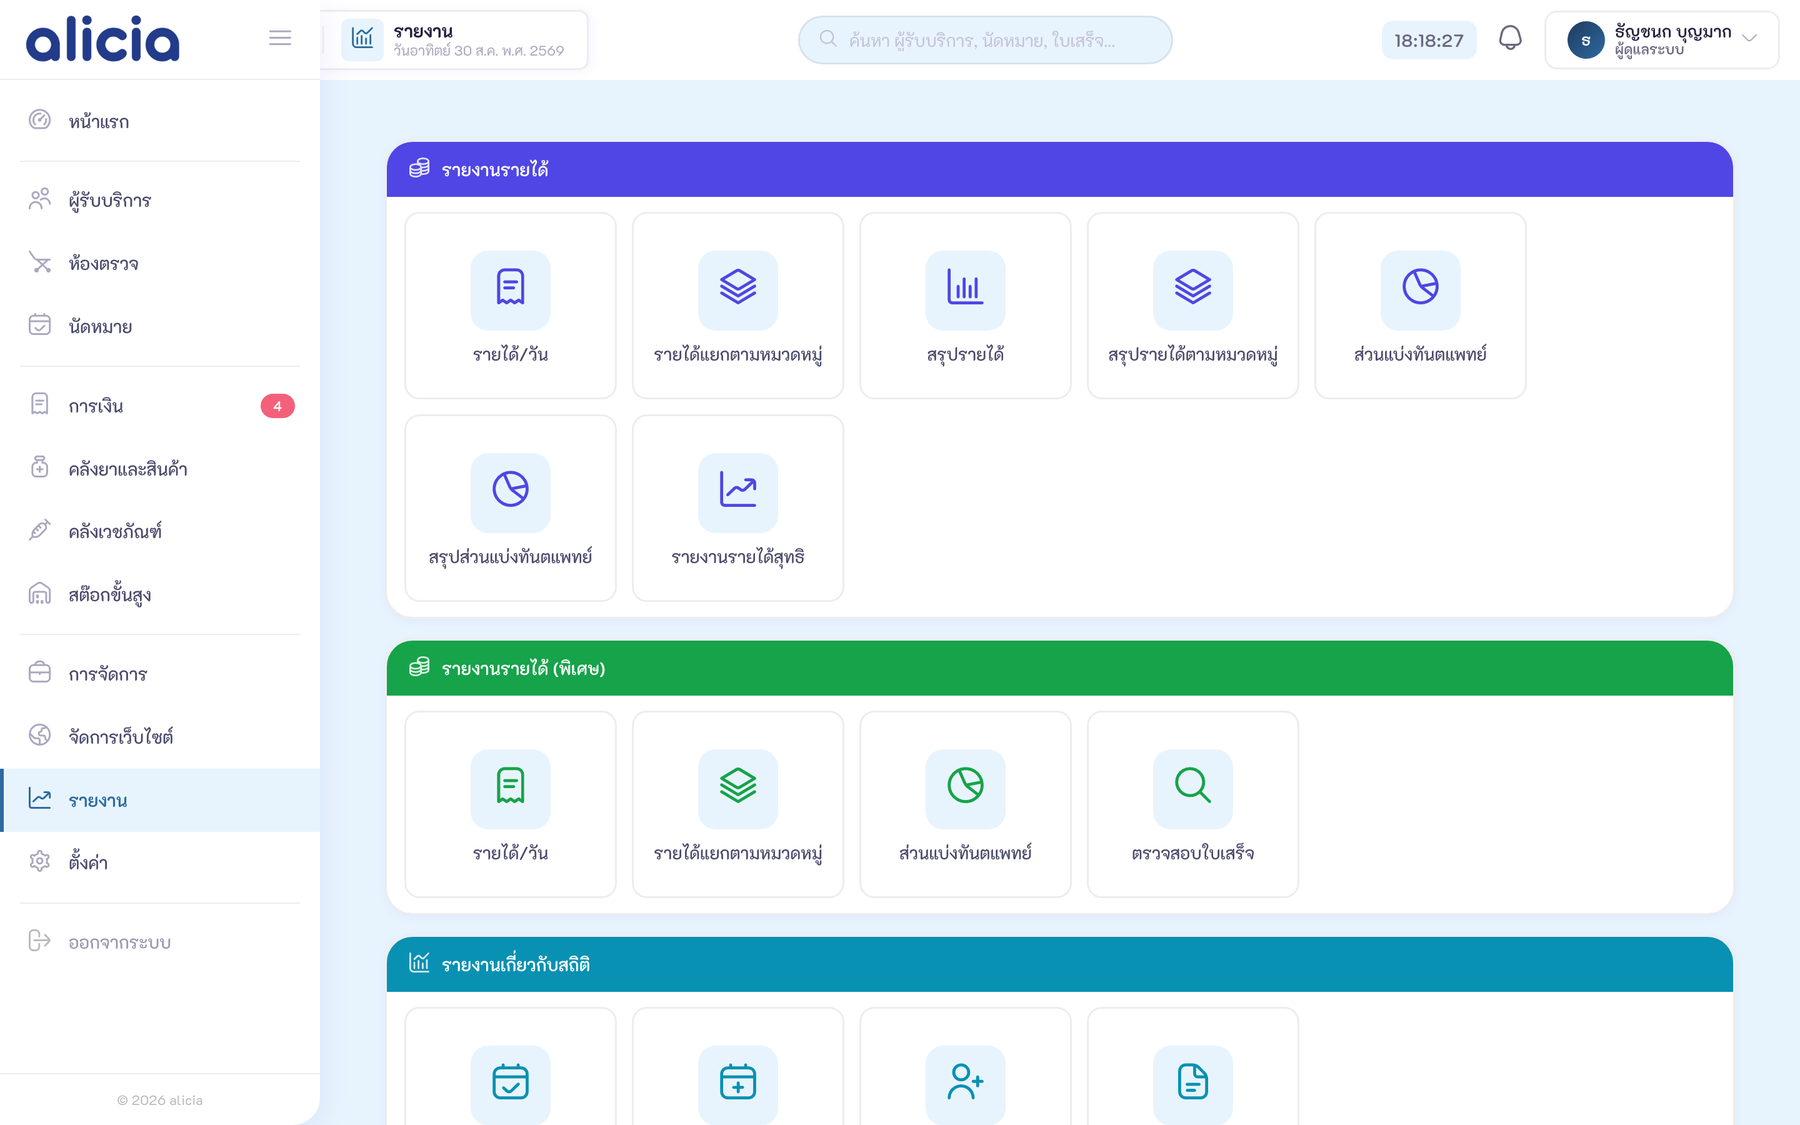Open the ตรวจสอบใบเสร็จ receipt check
Viewport: 1800px width, 1125px height.
click(x=1193, y=804)
